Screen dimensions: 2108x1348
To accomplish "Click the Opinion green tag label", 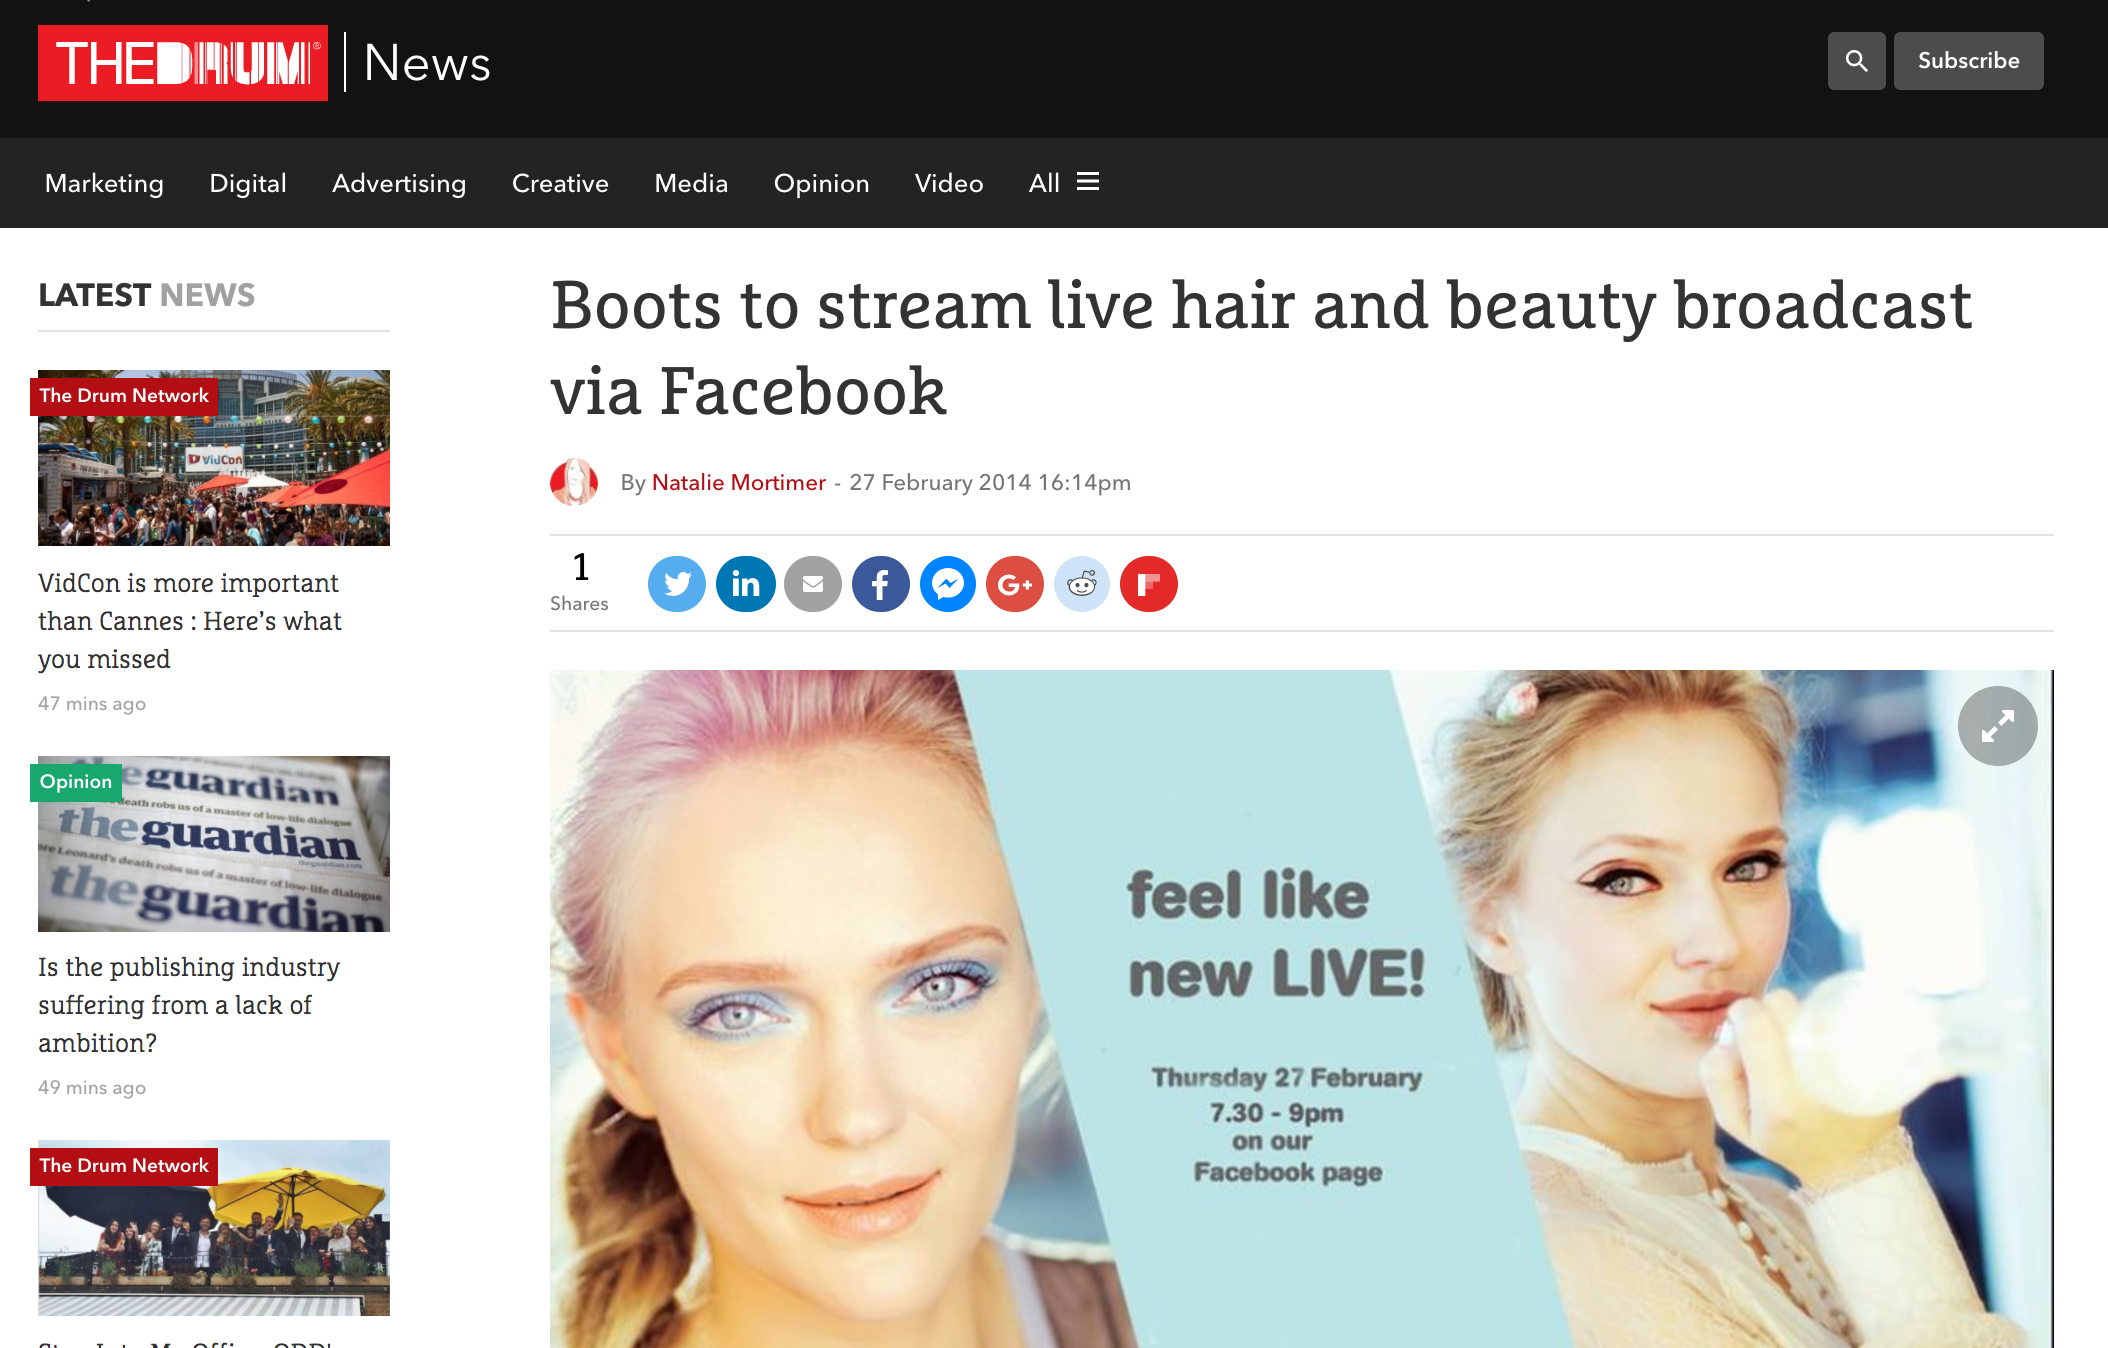I will 76,782.
